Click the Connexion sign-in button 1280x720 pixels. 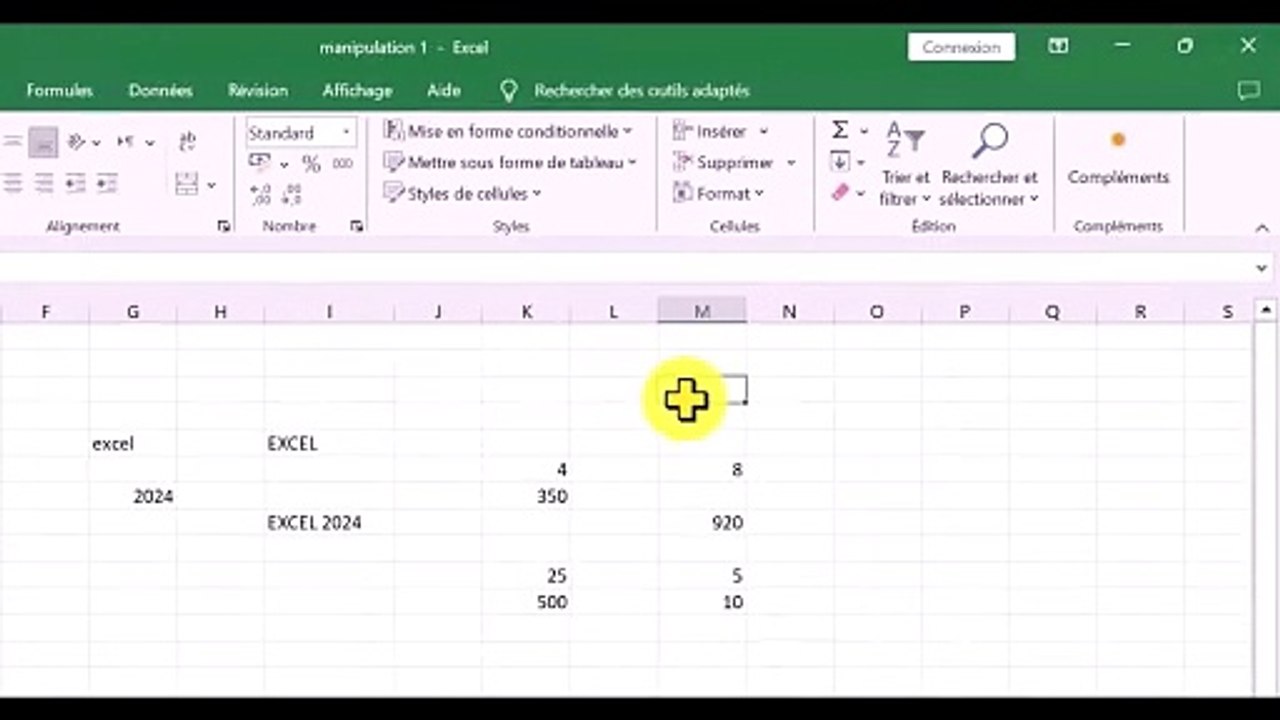click(x=961, y=47)
